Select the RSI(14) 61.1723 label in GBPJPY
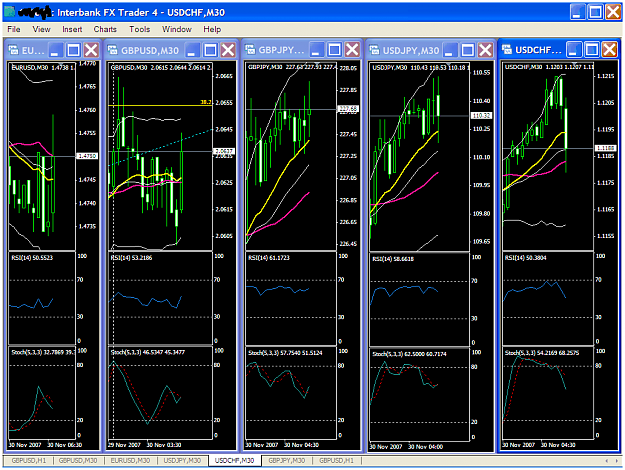 [x=269, y=258]
